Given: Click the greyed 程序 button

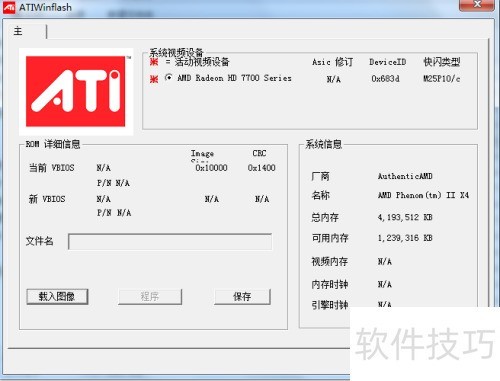Looking at the screenshot, I should point(150,296).
